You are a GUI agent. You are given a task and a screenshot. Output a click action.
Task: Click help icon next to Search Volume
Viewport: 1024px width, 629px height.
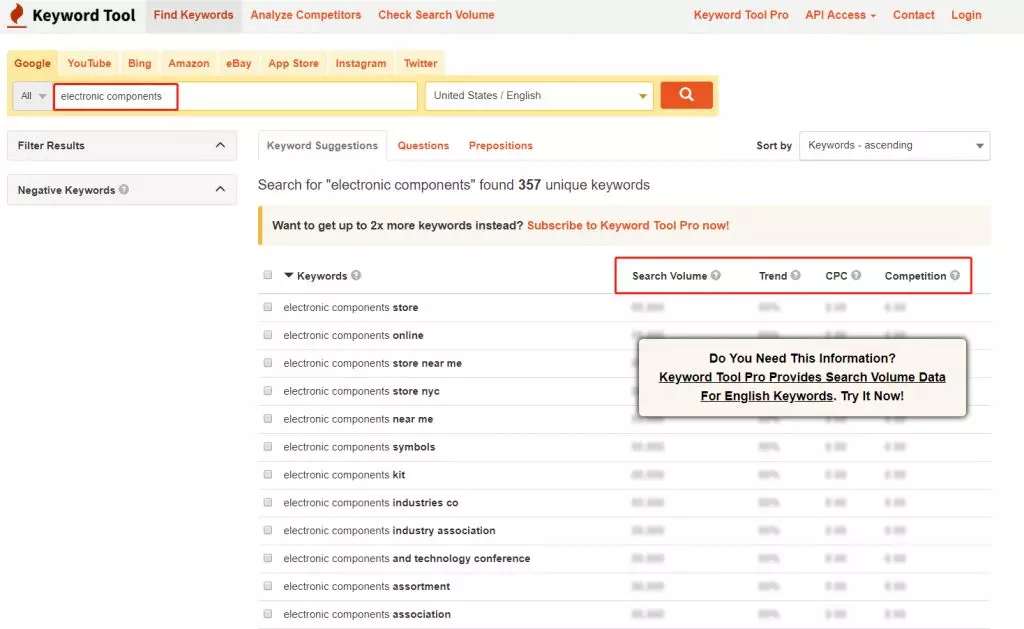click(716, 276)
